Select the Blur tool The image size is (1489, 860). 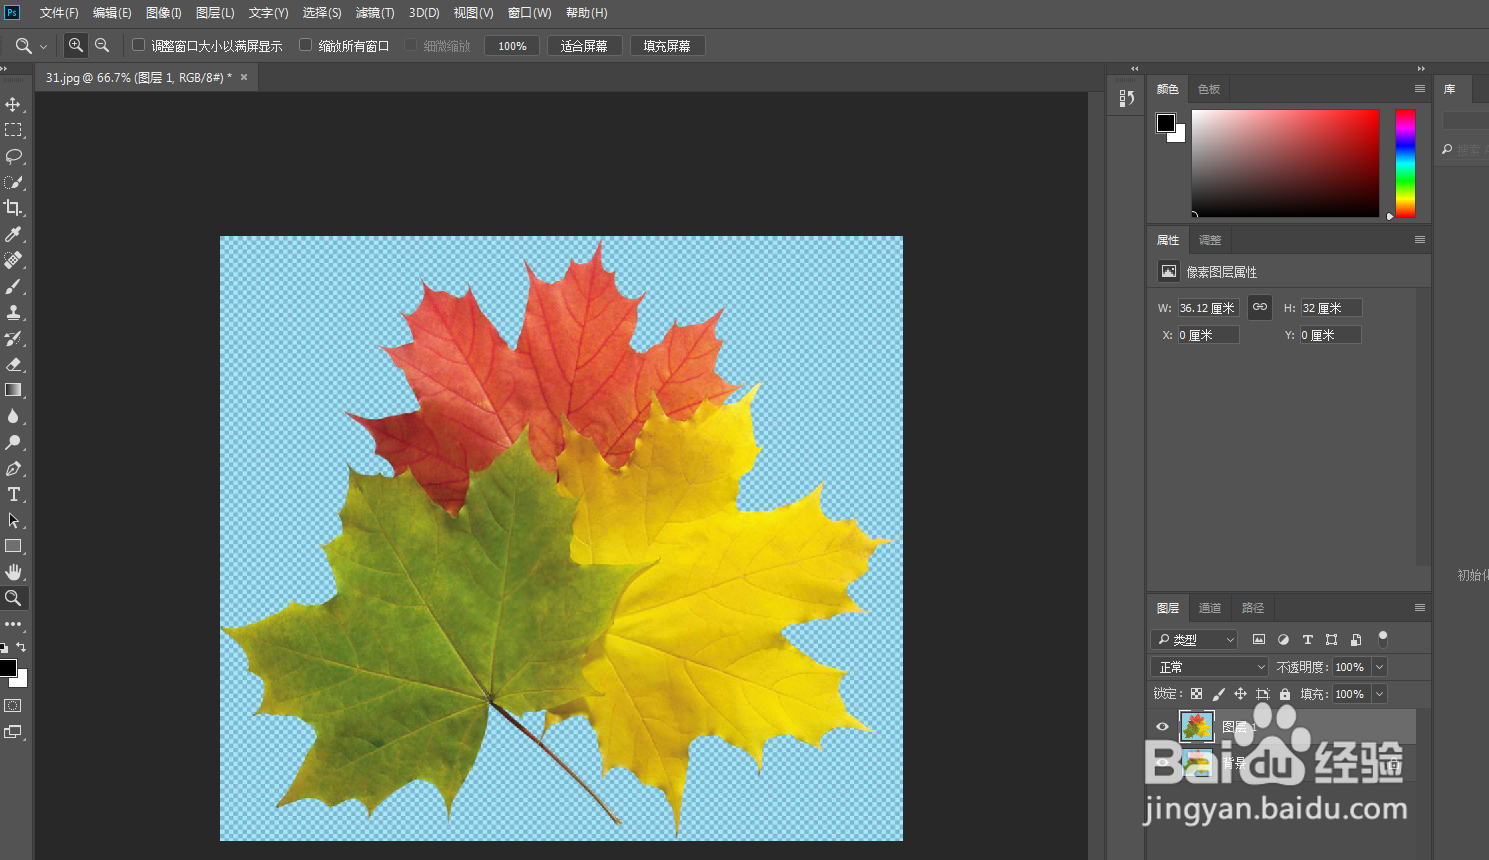pos(13,416)
